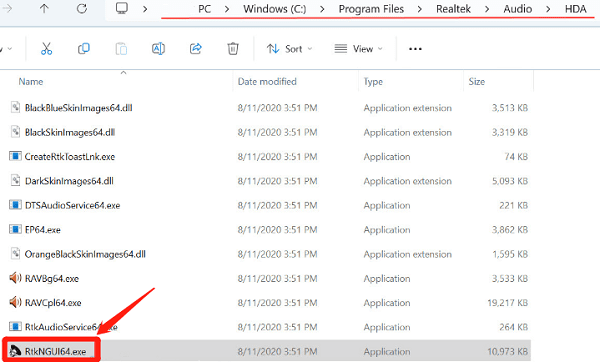Open the See more ellipsis menu

(415, 49)
